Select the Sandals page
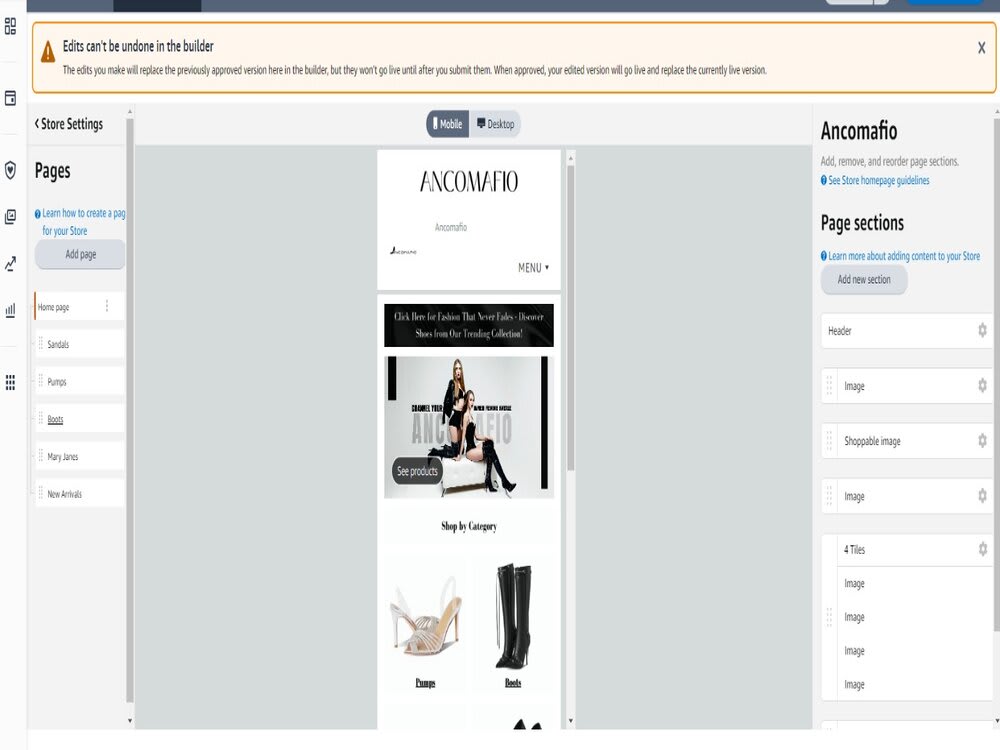 80,344
